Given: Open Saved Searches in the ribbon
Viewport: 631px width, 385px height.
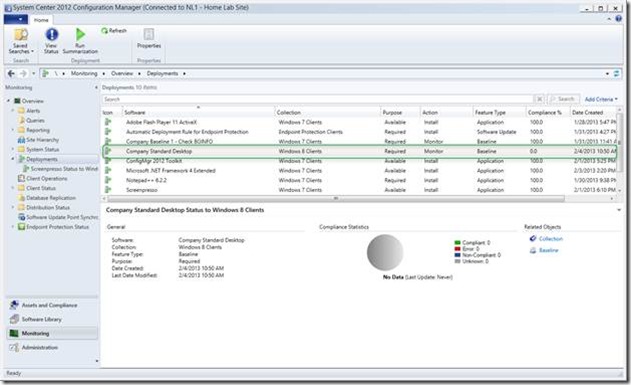Looking at the screenshot, I should point(21,41).
